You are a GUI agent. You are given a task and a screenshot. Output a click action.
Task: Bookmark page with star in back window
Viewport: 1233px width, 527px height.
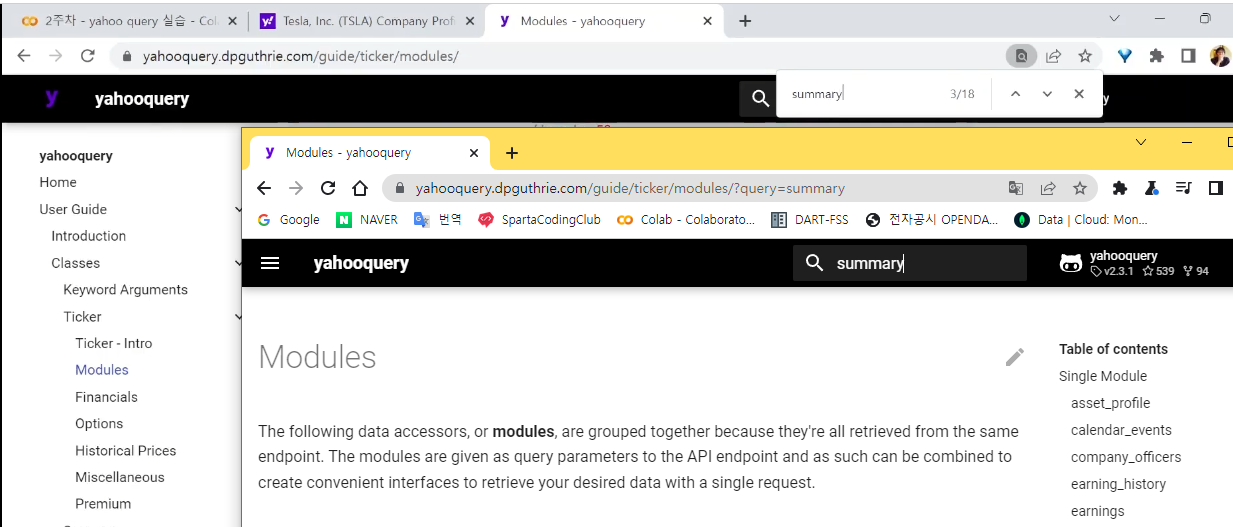[x=1085, y=56]
